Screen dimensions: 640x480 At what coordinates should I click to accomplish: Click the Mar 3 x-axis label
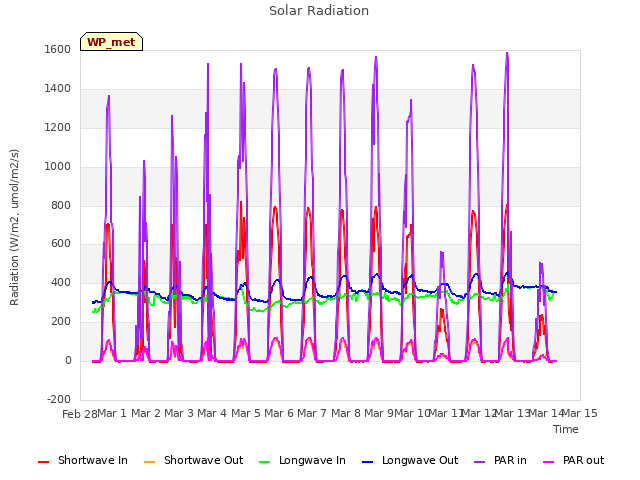click(x=179, y=413)
